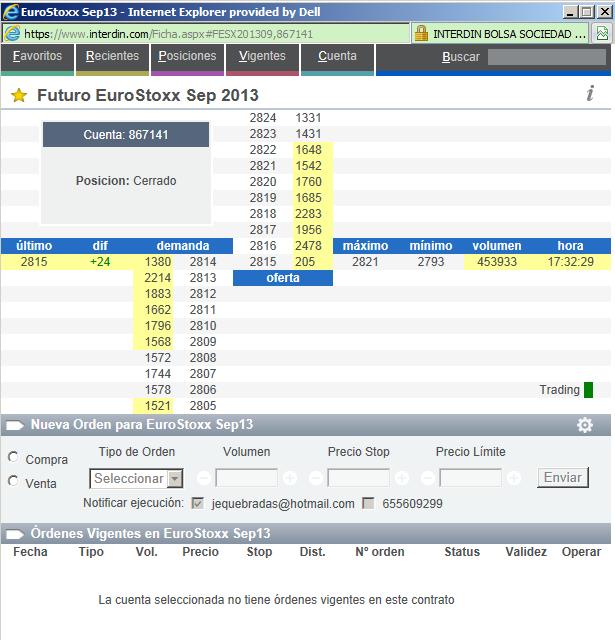Minimize the Internet Explorer window
The height and width of the screenshot is (640, 615).
point(570,12)
